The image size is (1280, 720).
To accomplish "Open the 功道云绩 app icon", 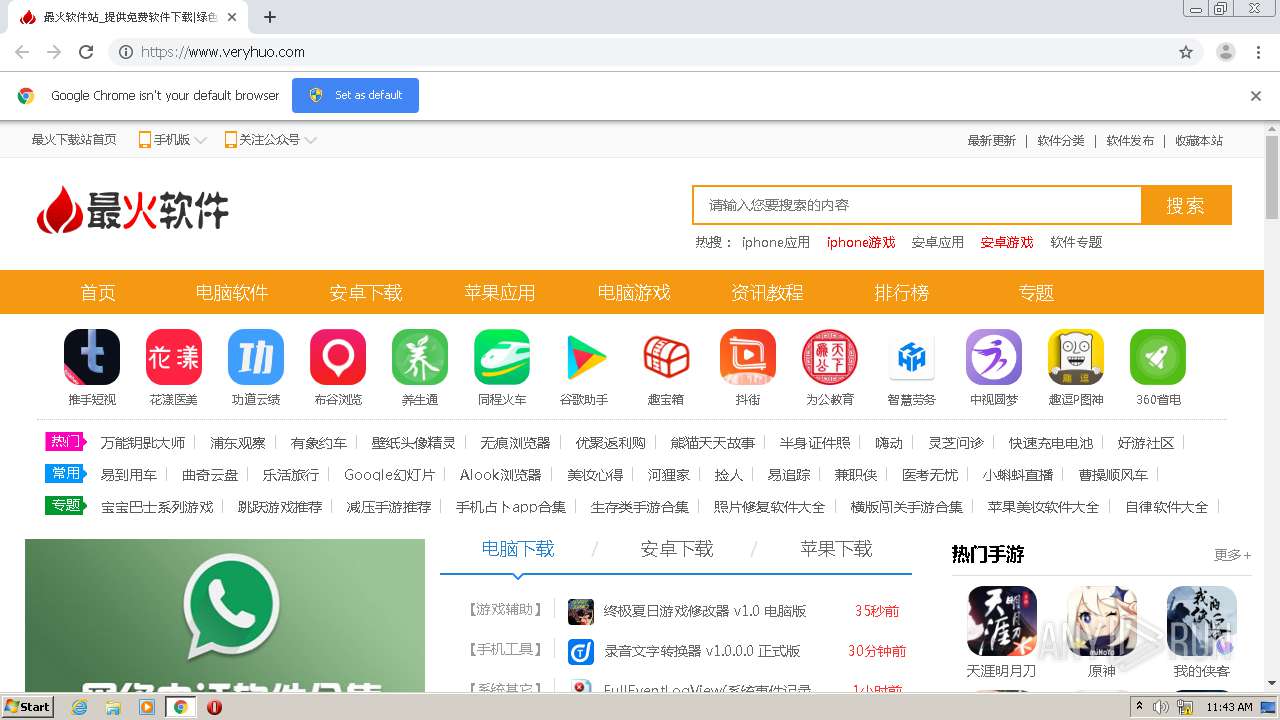I will pyautogui.click(x=256, y=357).
